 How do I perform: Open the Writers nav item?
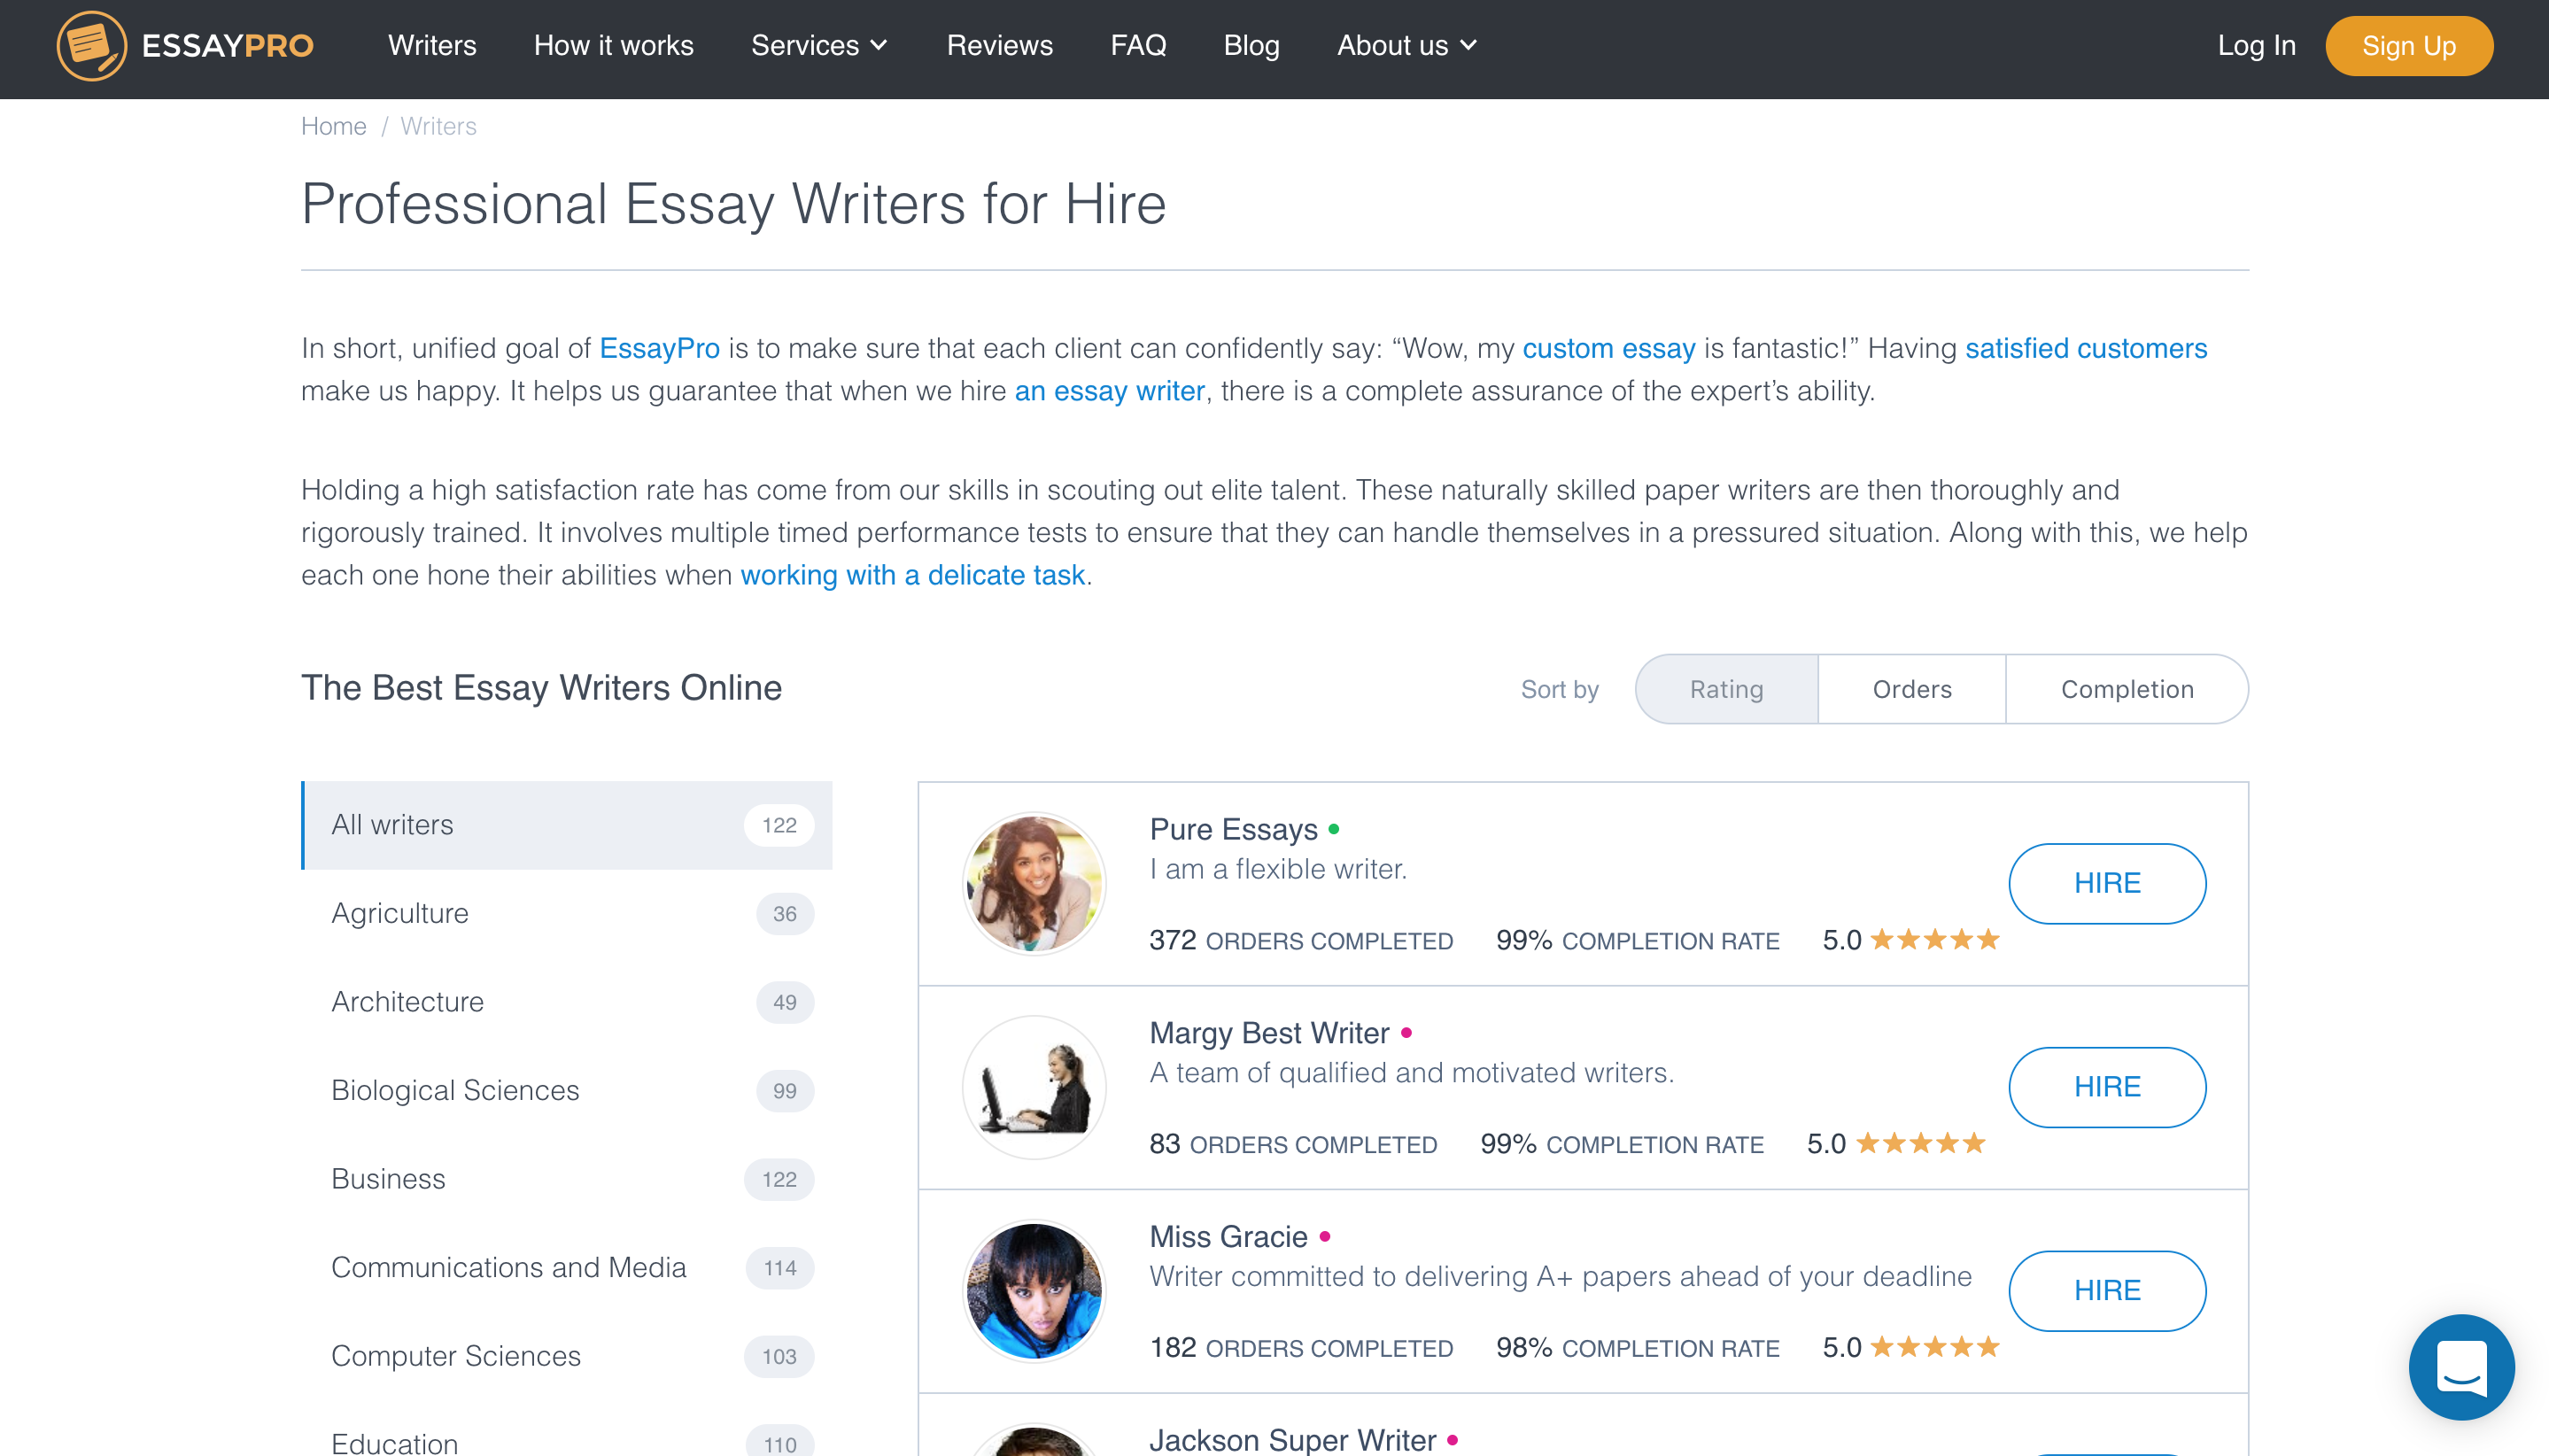tap(432, 46)
